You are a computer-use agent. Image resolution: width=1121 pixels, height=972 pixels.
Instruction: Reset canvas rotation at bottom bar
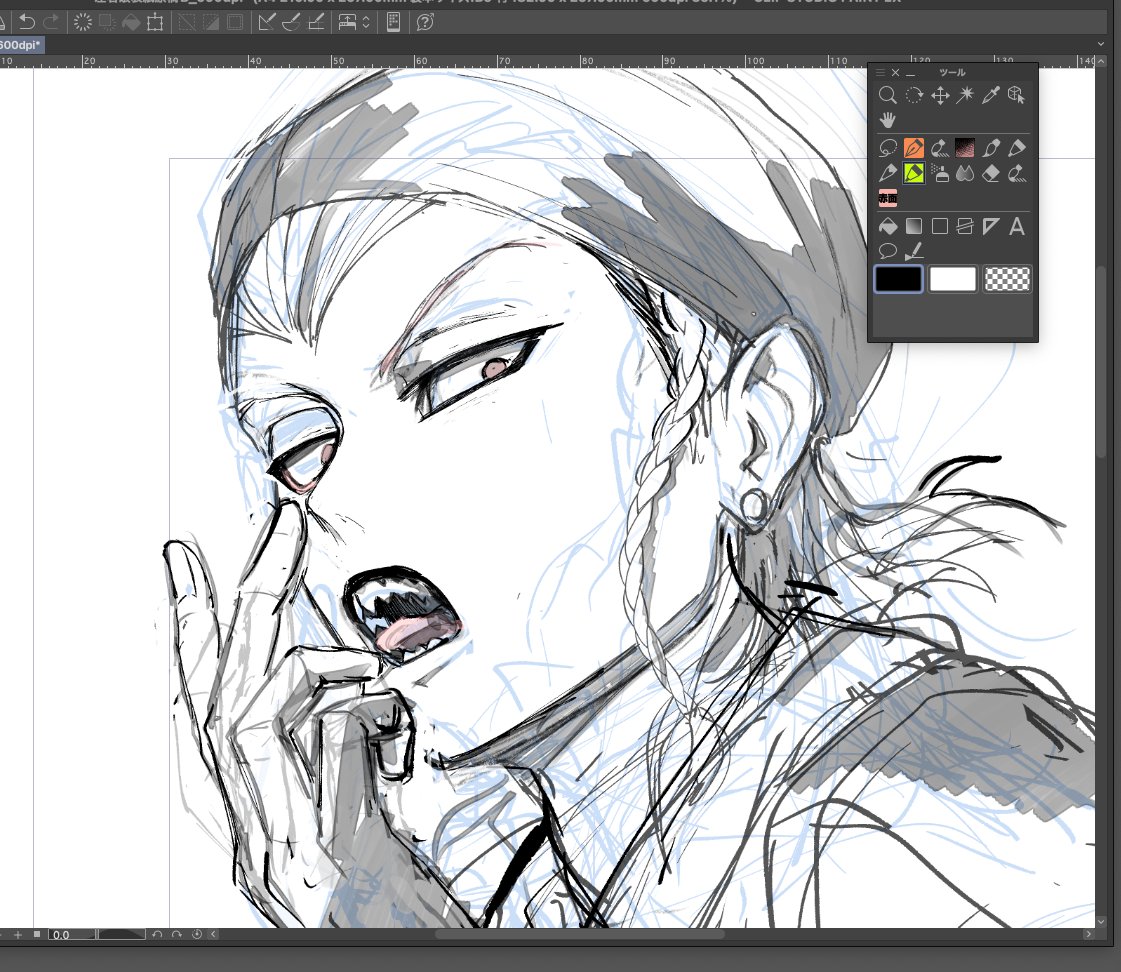pos(197,935)
